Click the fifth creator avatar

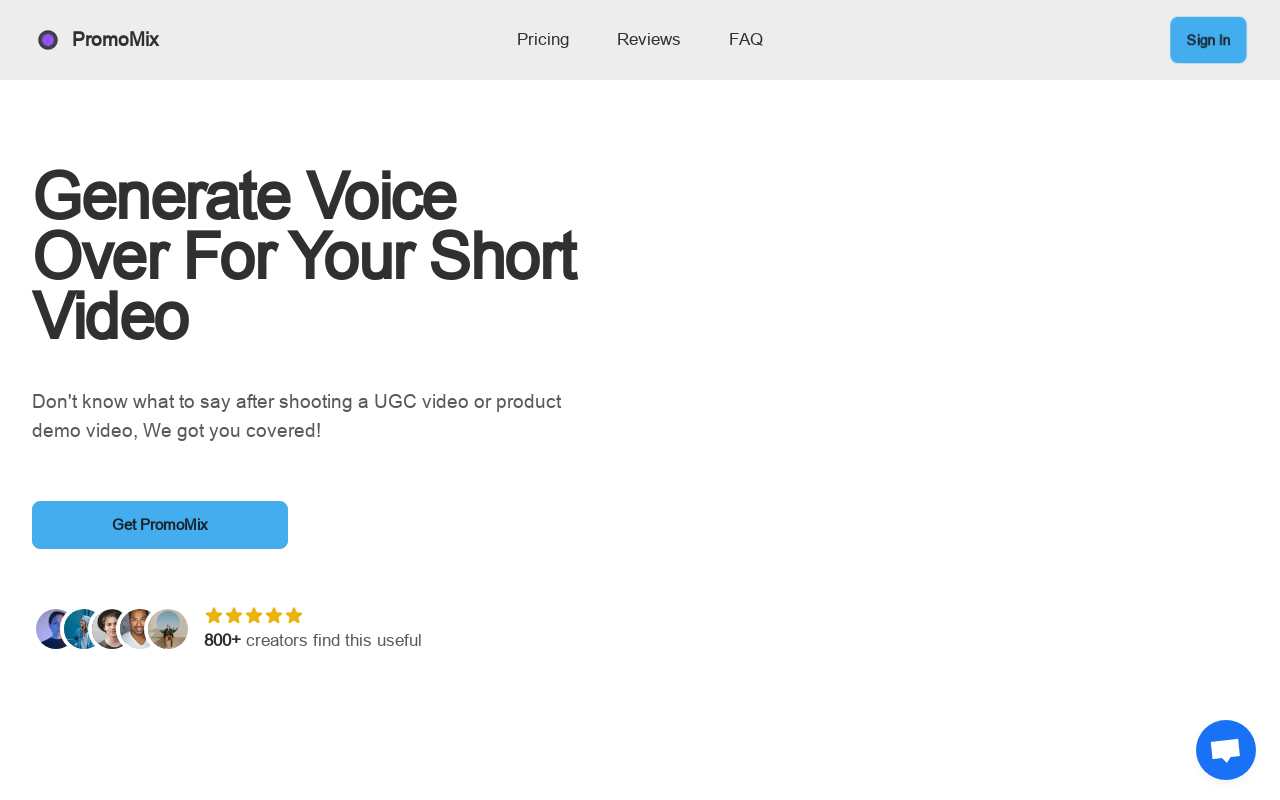[x=168, y=629]
